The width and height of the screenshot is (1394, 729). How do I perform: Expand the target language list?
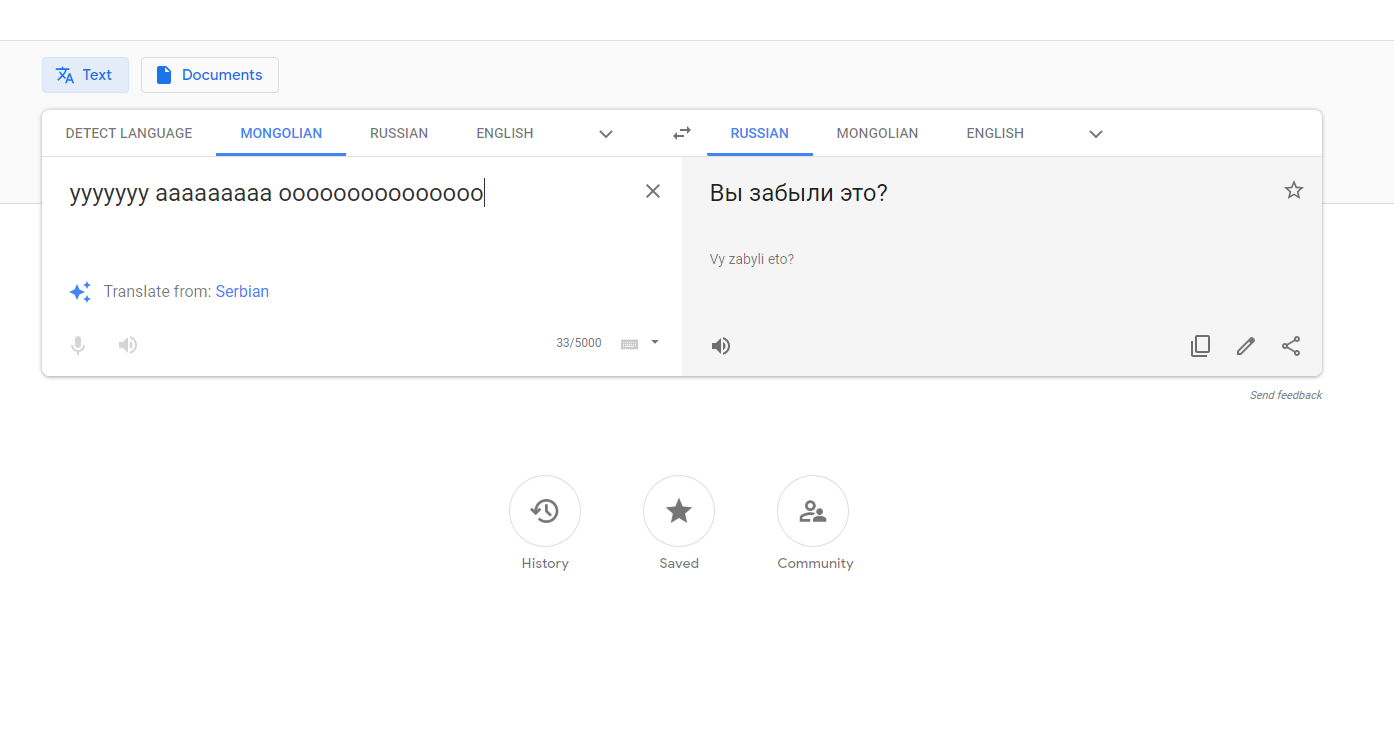tap(1096, 134)
